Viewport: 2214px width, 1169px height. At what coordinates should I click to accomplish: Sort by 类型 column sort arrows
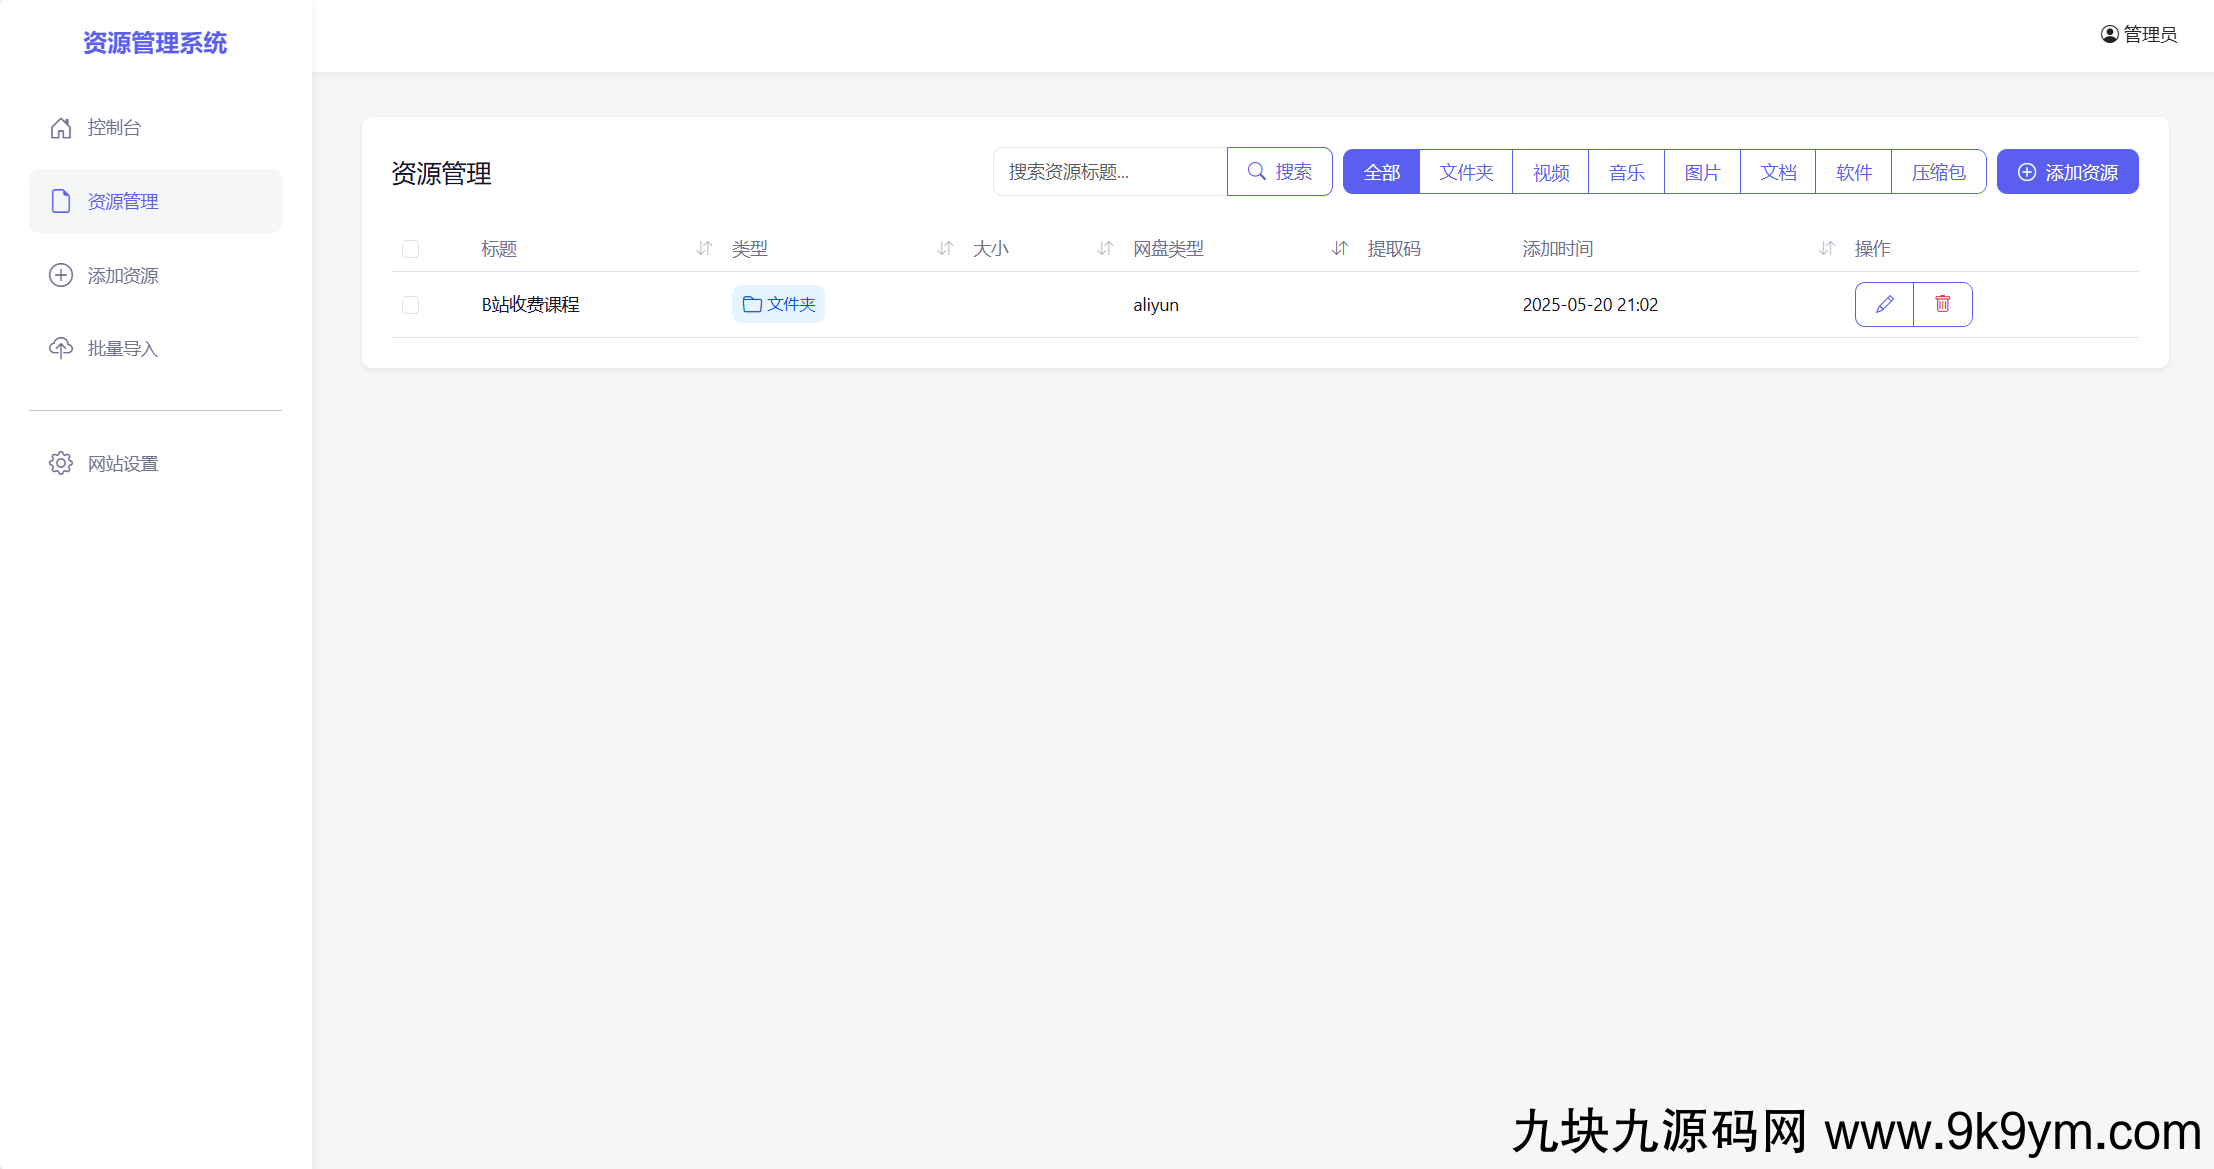(945, 248)
